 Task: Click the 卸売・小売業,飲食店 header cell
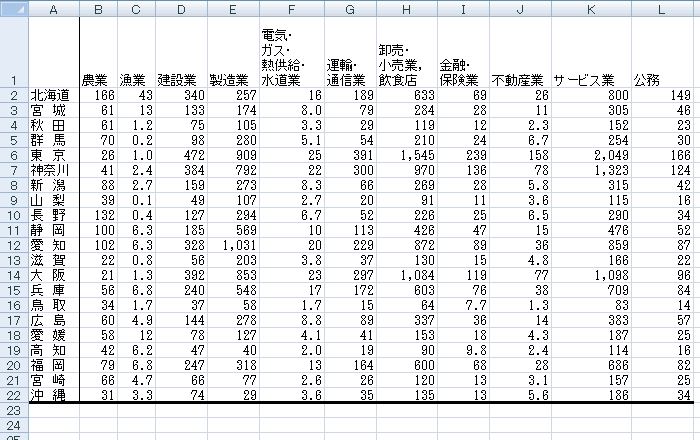click(x=407, y=52)
